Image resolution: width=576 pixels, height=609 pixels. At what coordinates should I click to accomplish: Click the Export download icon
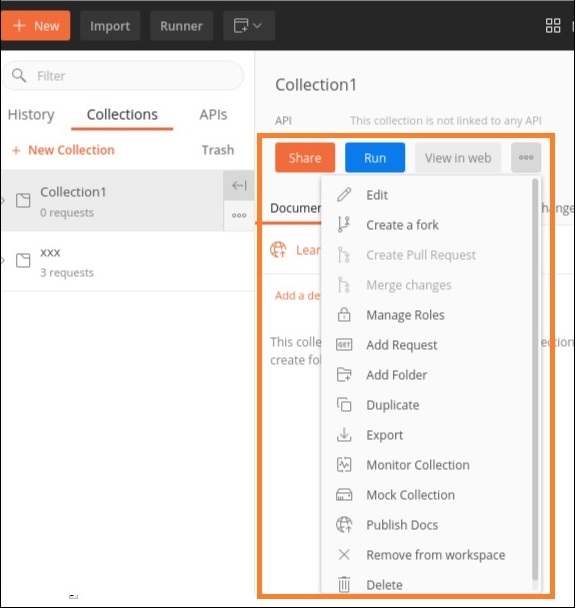(344, 435)
